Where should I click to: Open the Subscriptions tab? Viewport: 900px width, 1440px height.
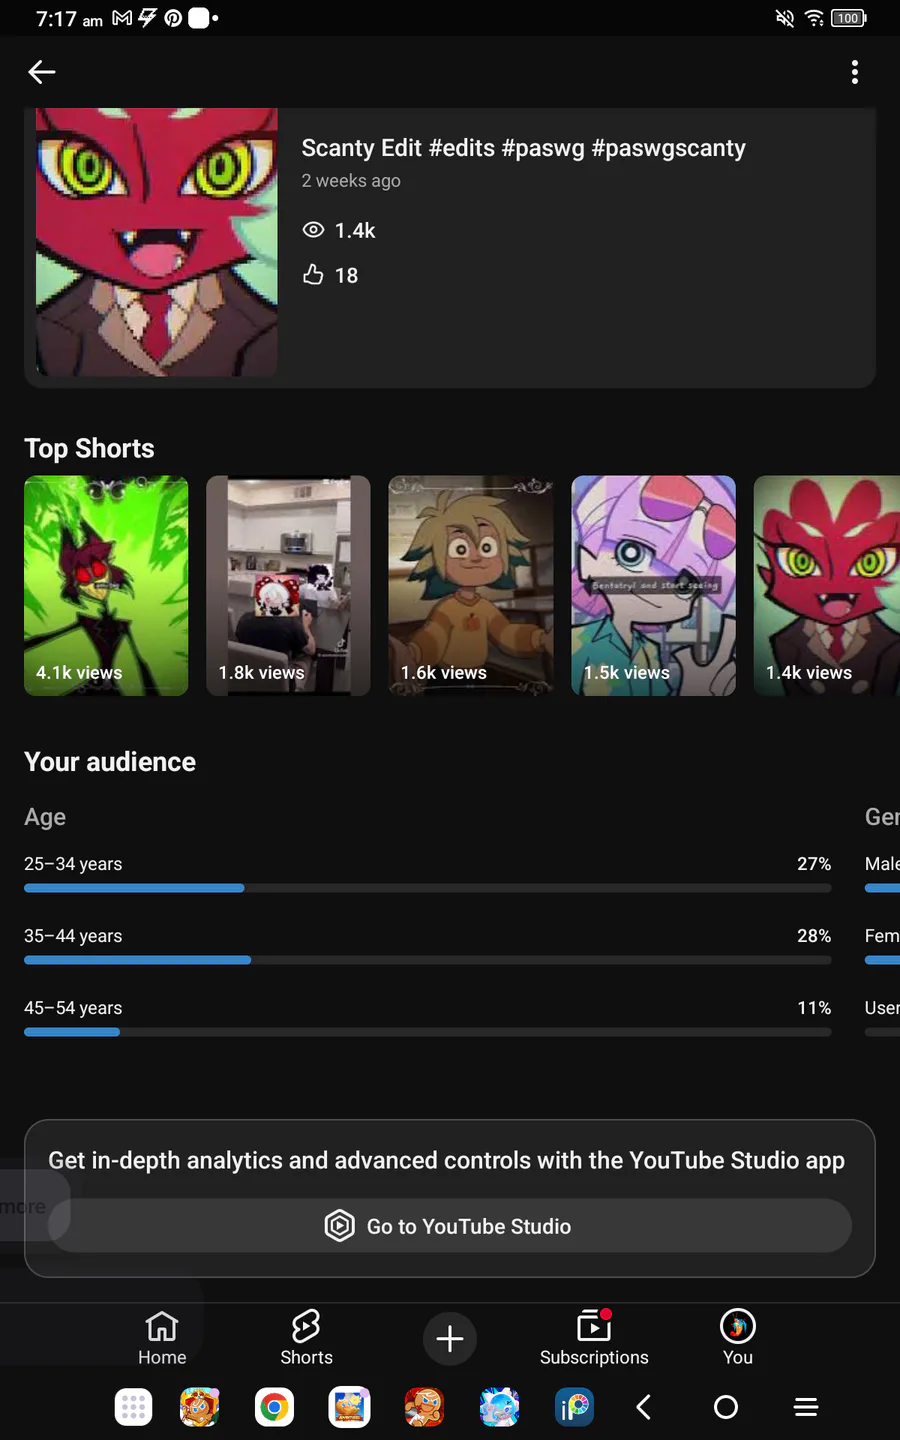594,1338
